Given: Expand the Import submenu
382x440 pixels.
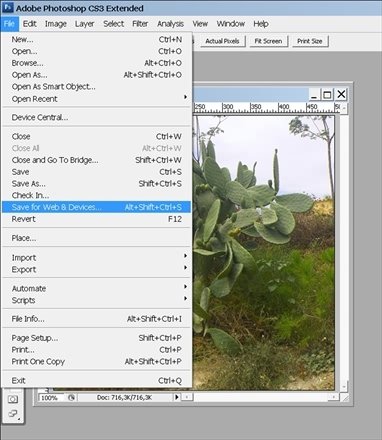Looking at the screenshot, I should [x=97, y=257].
